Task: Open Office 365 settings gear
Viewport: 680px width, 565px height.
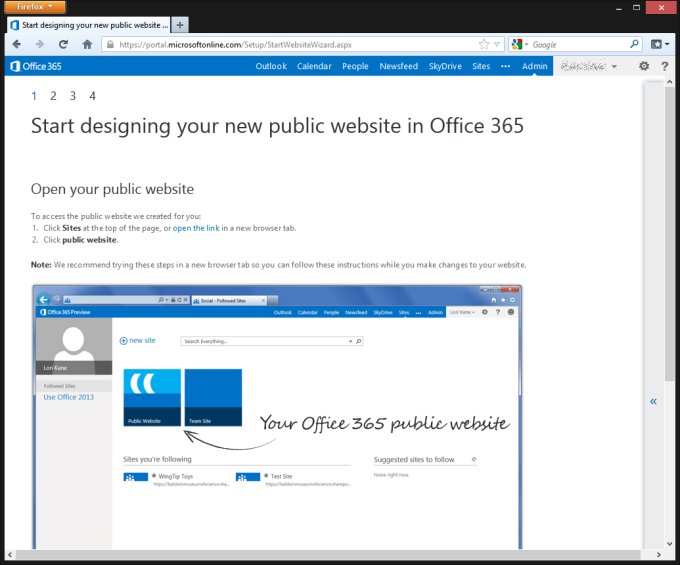Action: tap(644, 66)
